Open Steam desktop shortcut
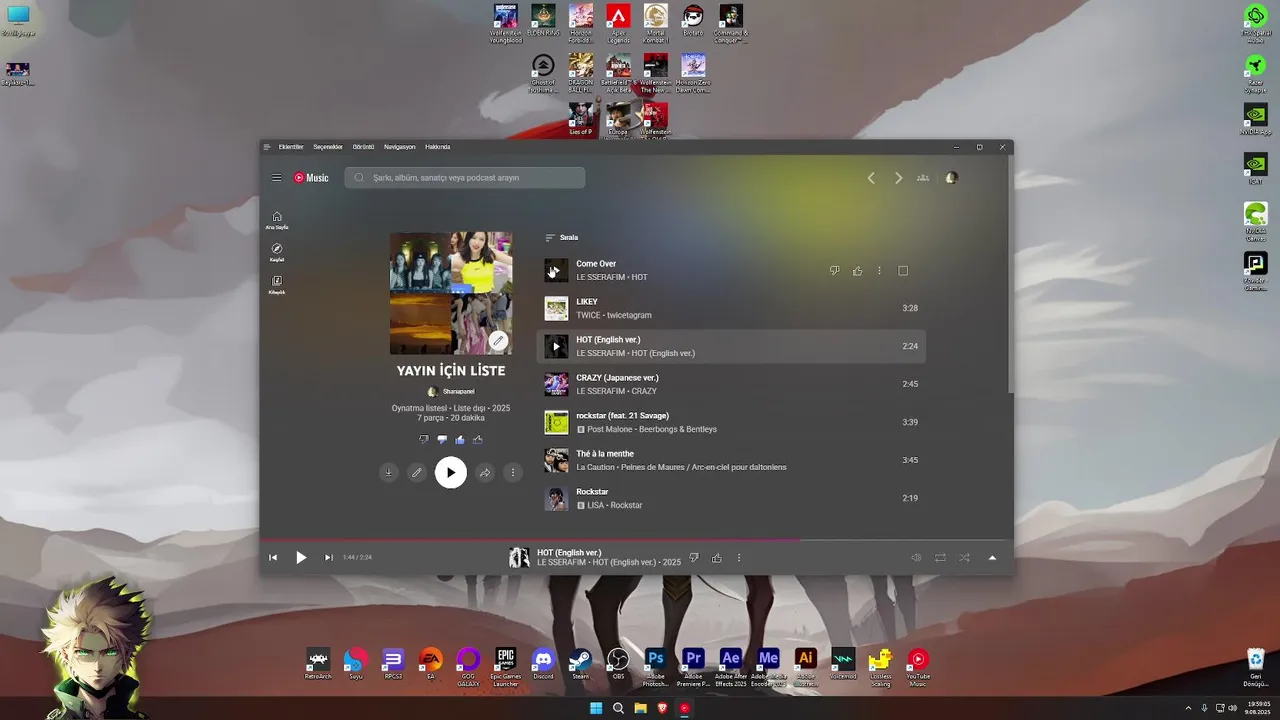This screenshot has width=1280, height=720. 580,665
